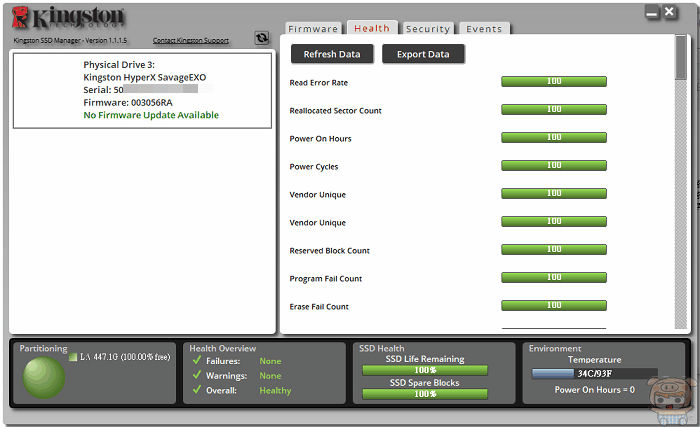This screenshot has width=700, height=427.
Task: Open the Security tab
Action: [x=428, y=29]
